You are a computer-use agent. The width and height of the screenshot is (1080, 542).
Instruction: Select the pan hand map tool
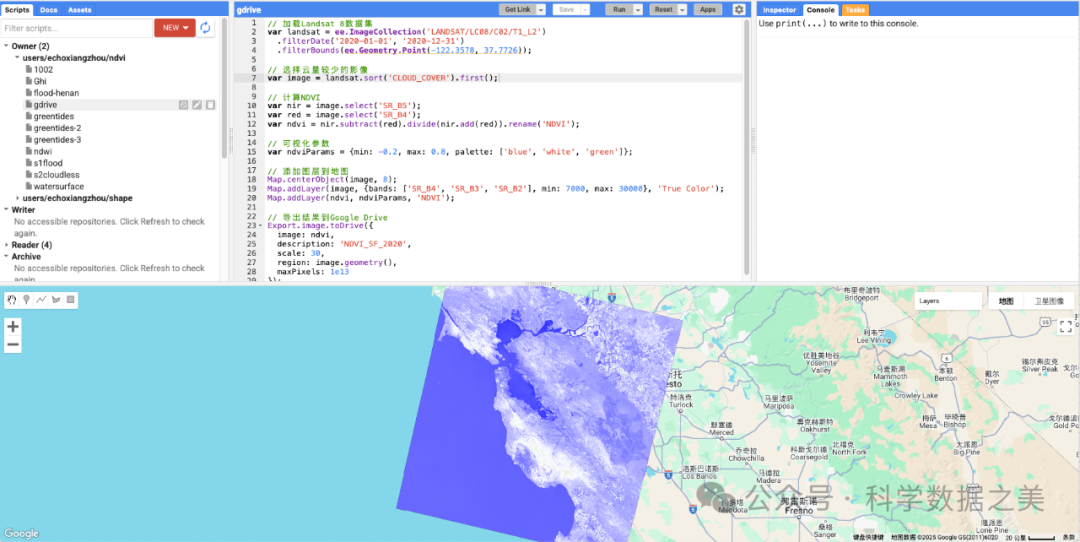(x=12, y=299)
